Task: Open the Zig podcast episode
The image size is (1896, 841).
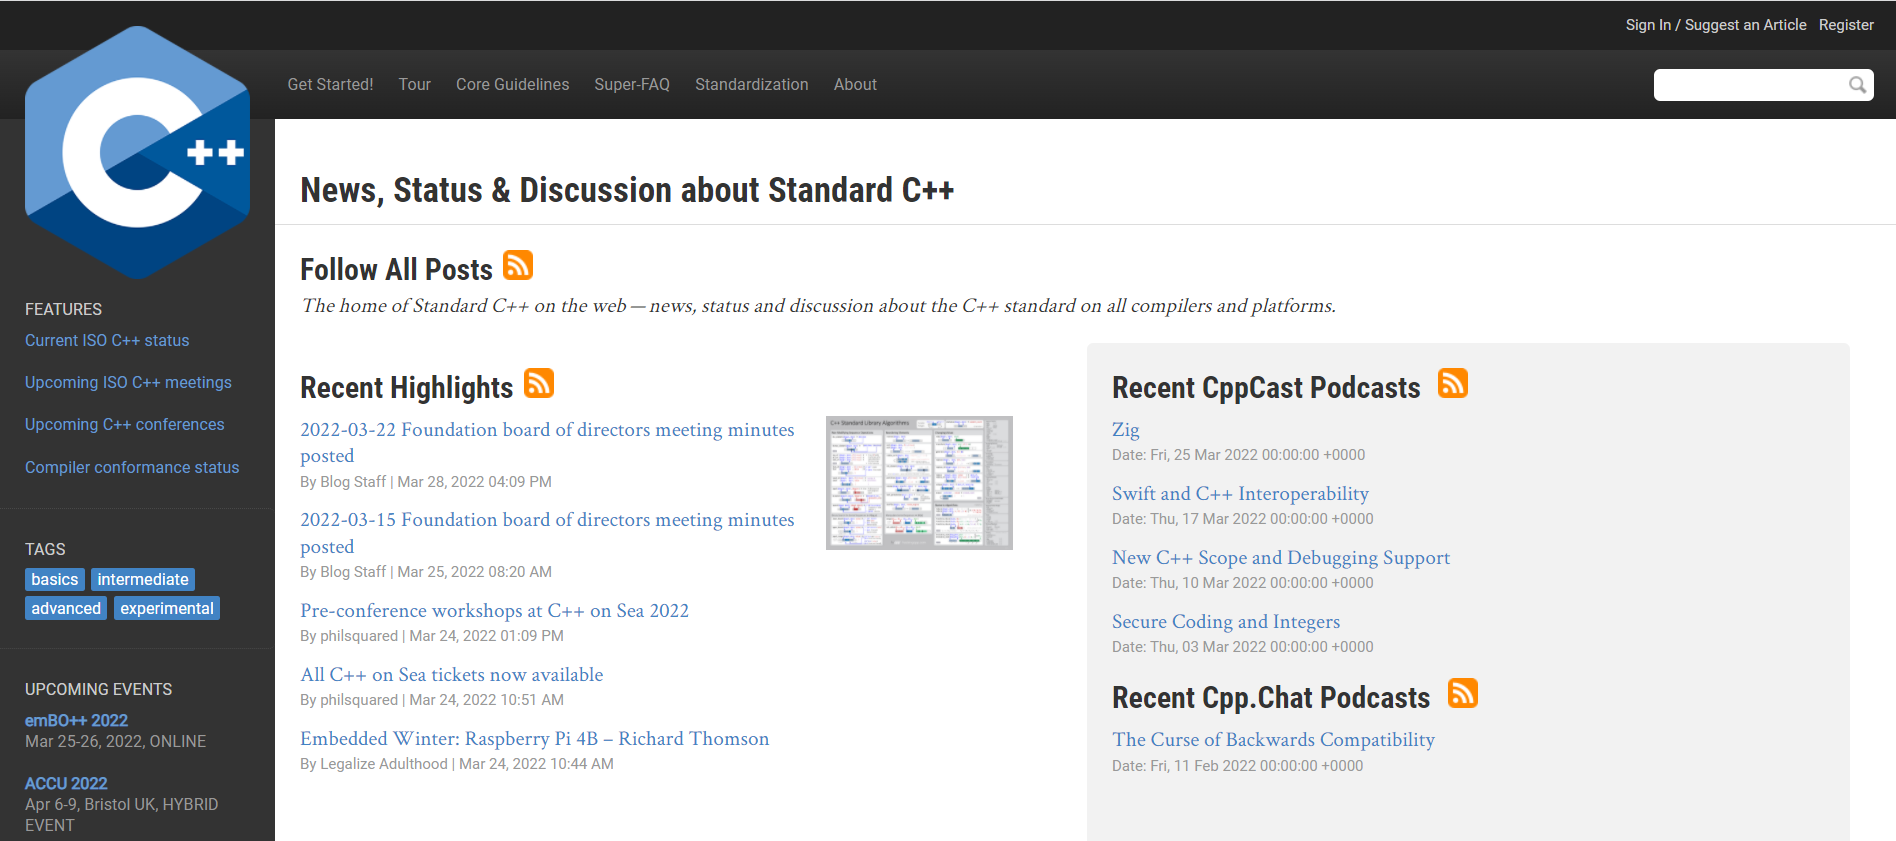Action: 1126,430
